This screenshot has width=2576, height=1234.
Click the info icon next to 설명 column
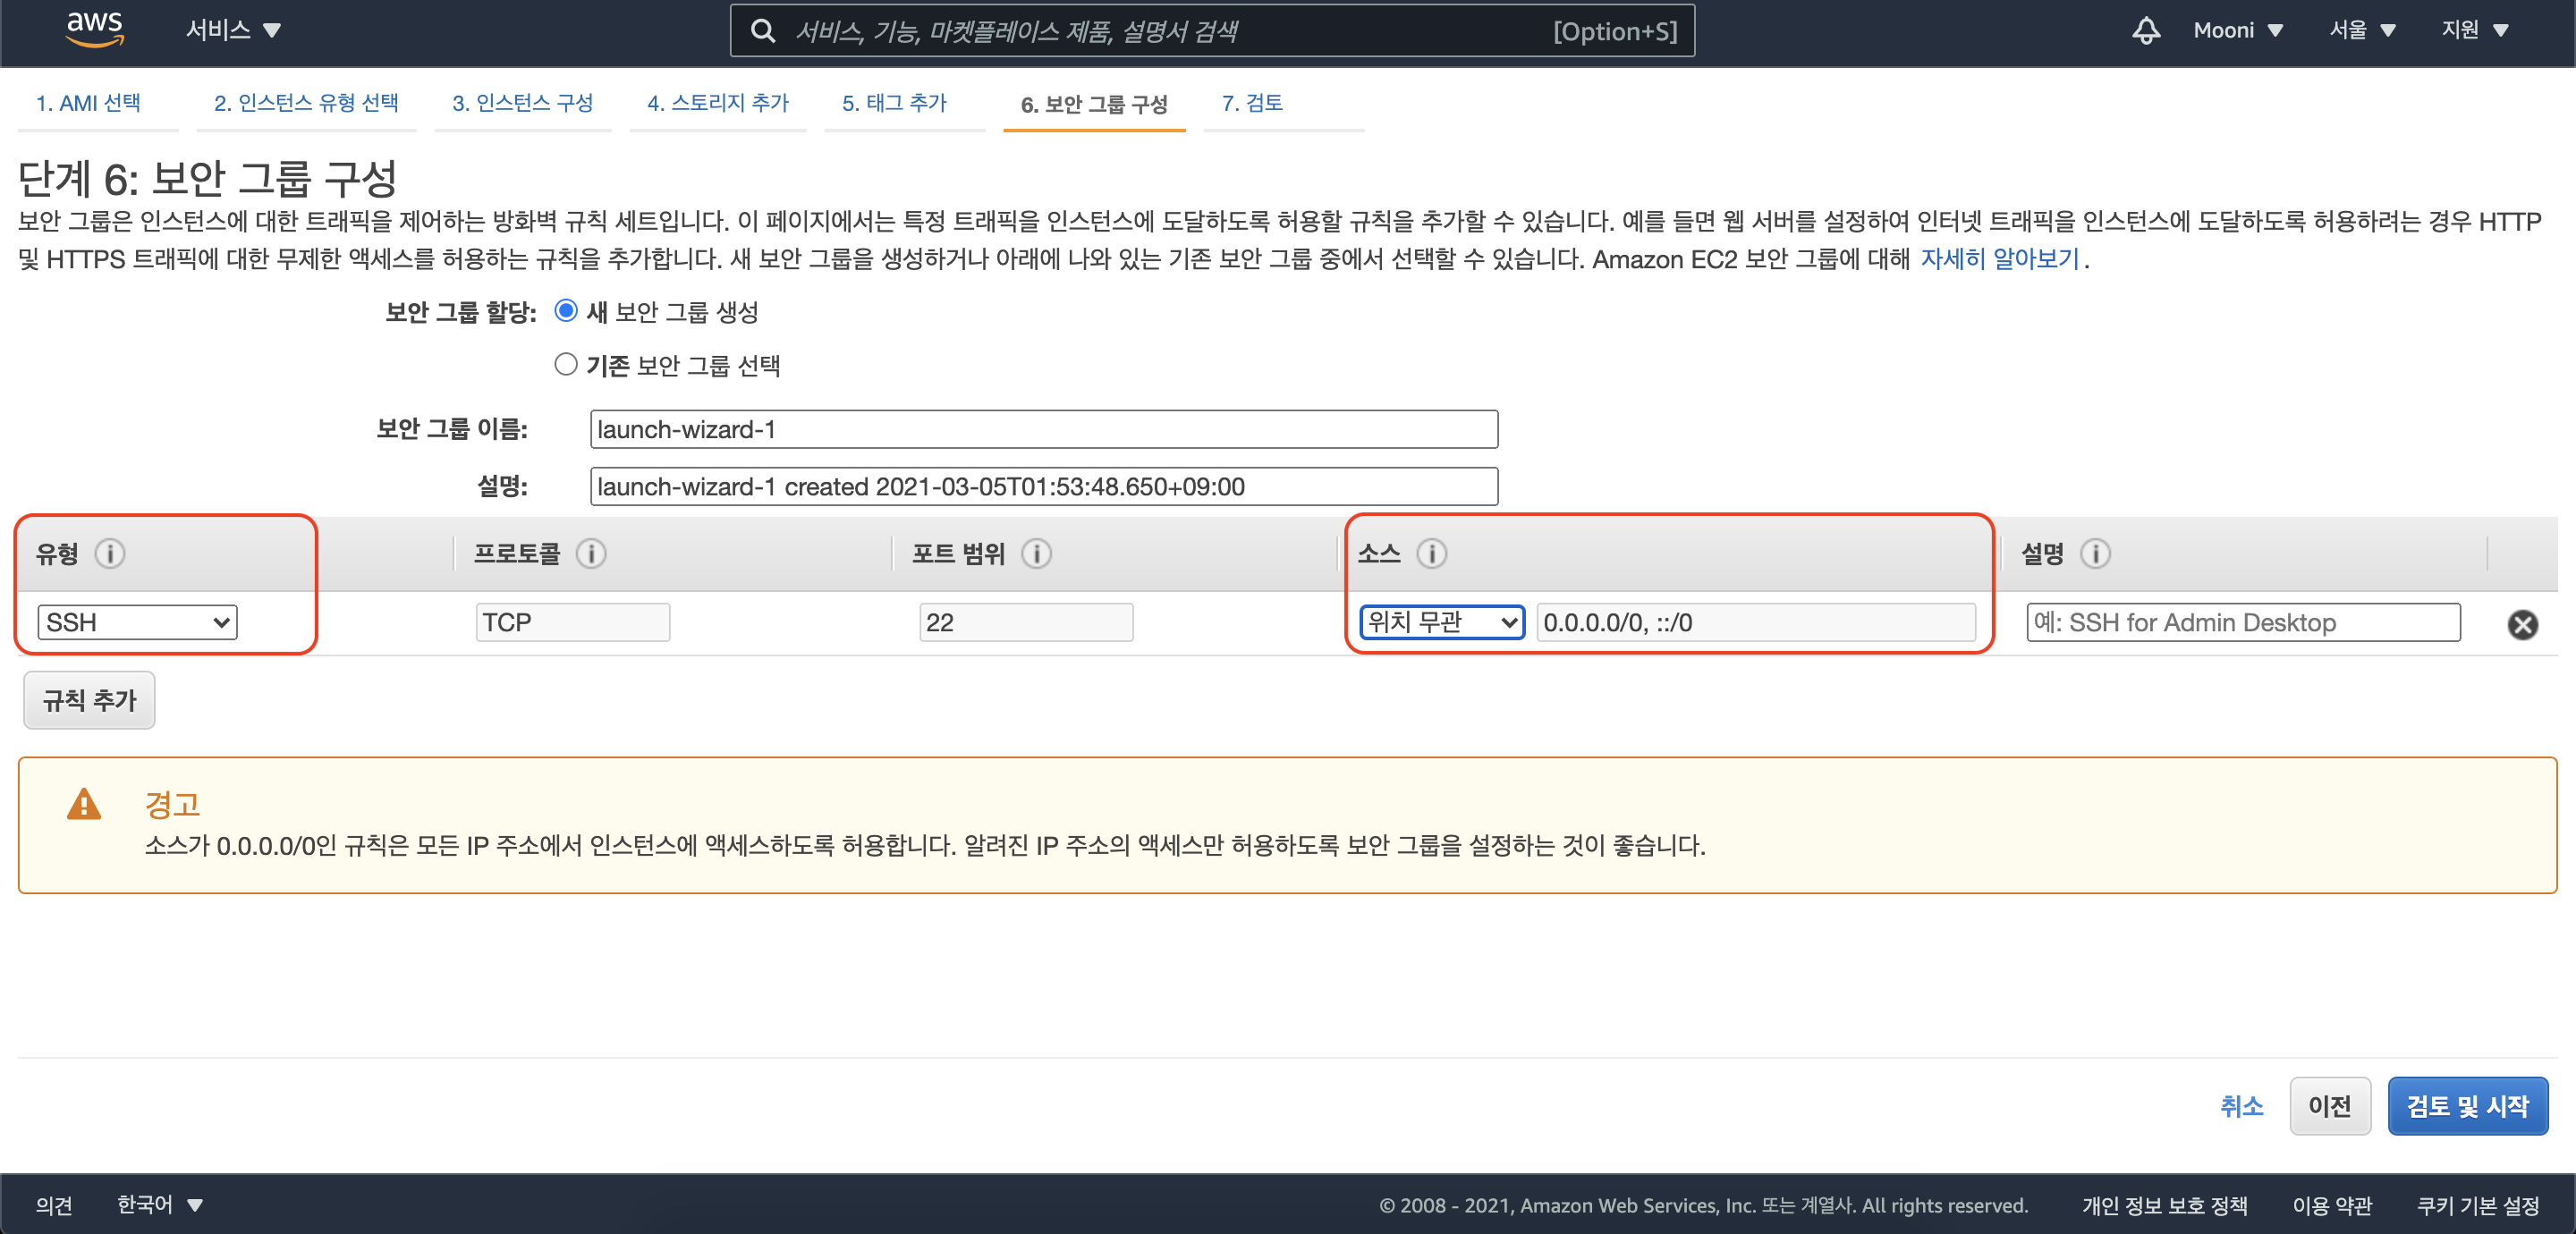pos(2095,553)
